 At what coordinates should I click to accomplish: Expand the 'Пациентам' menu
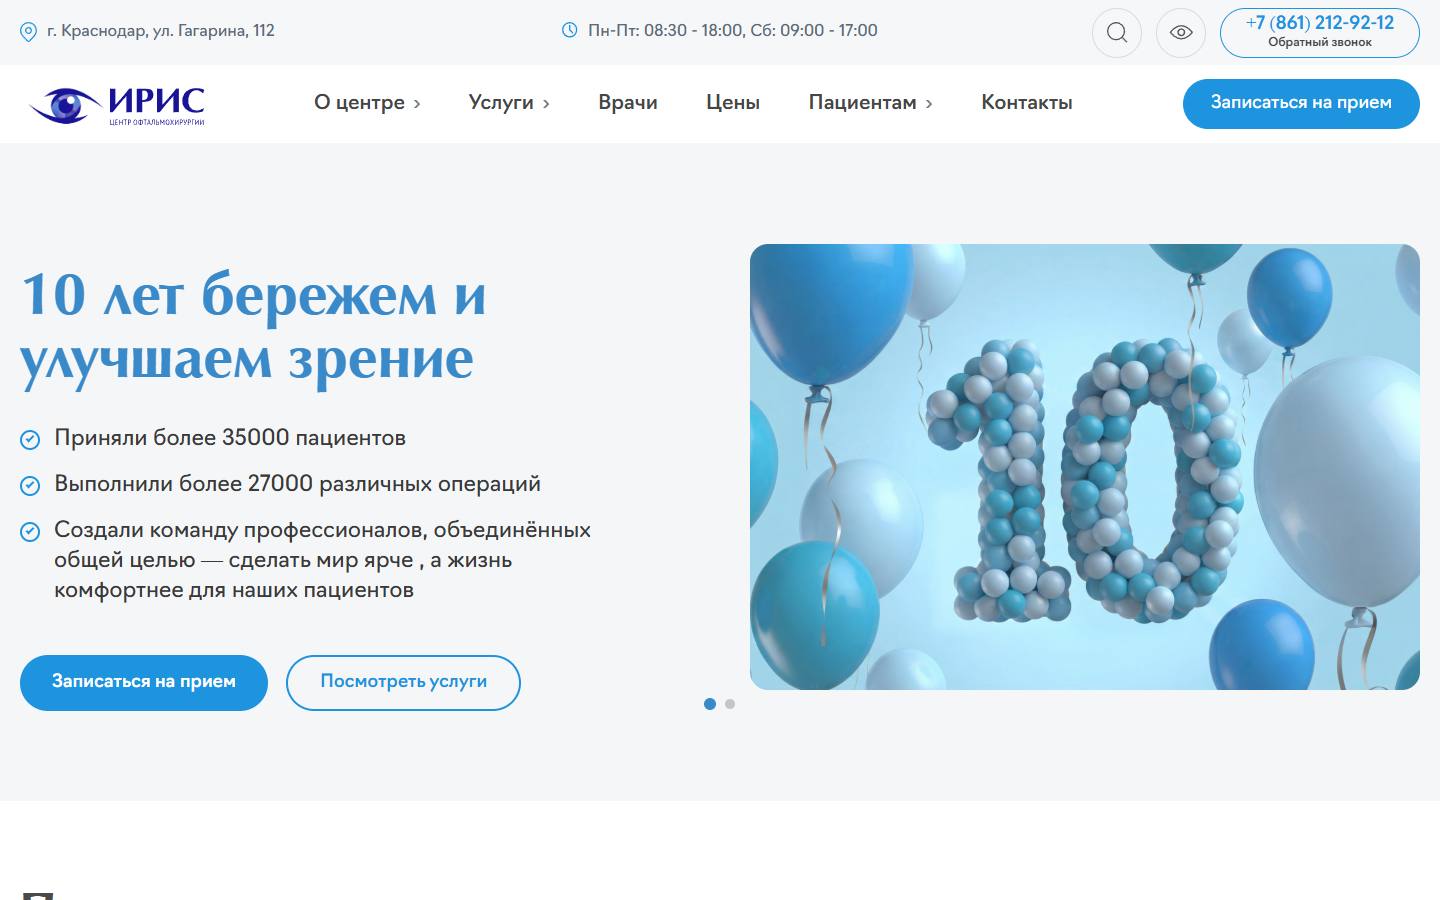870,102
